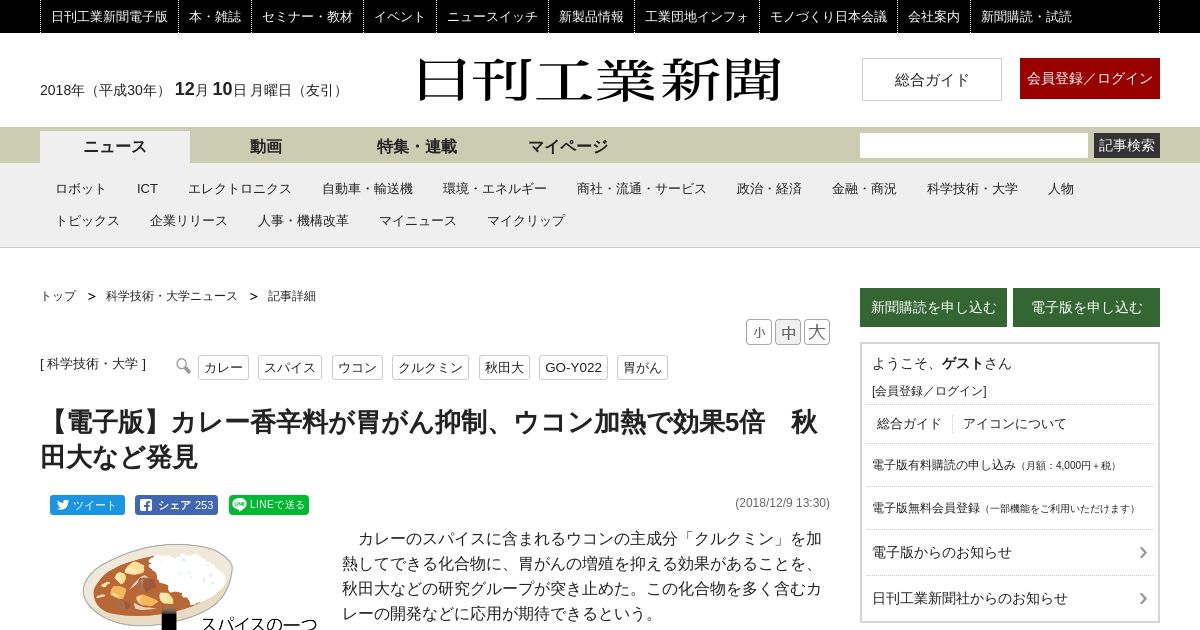Viewport: 1200px width, 630px height.
Task: Open 電子版有料購読の申し込み link
Action: [x=994, y=465]
